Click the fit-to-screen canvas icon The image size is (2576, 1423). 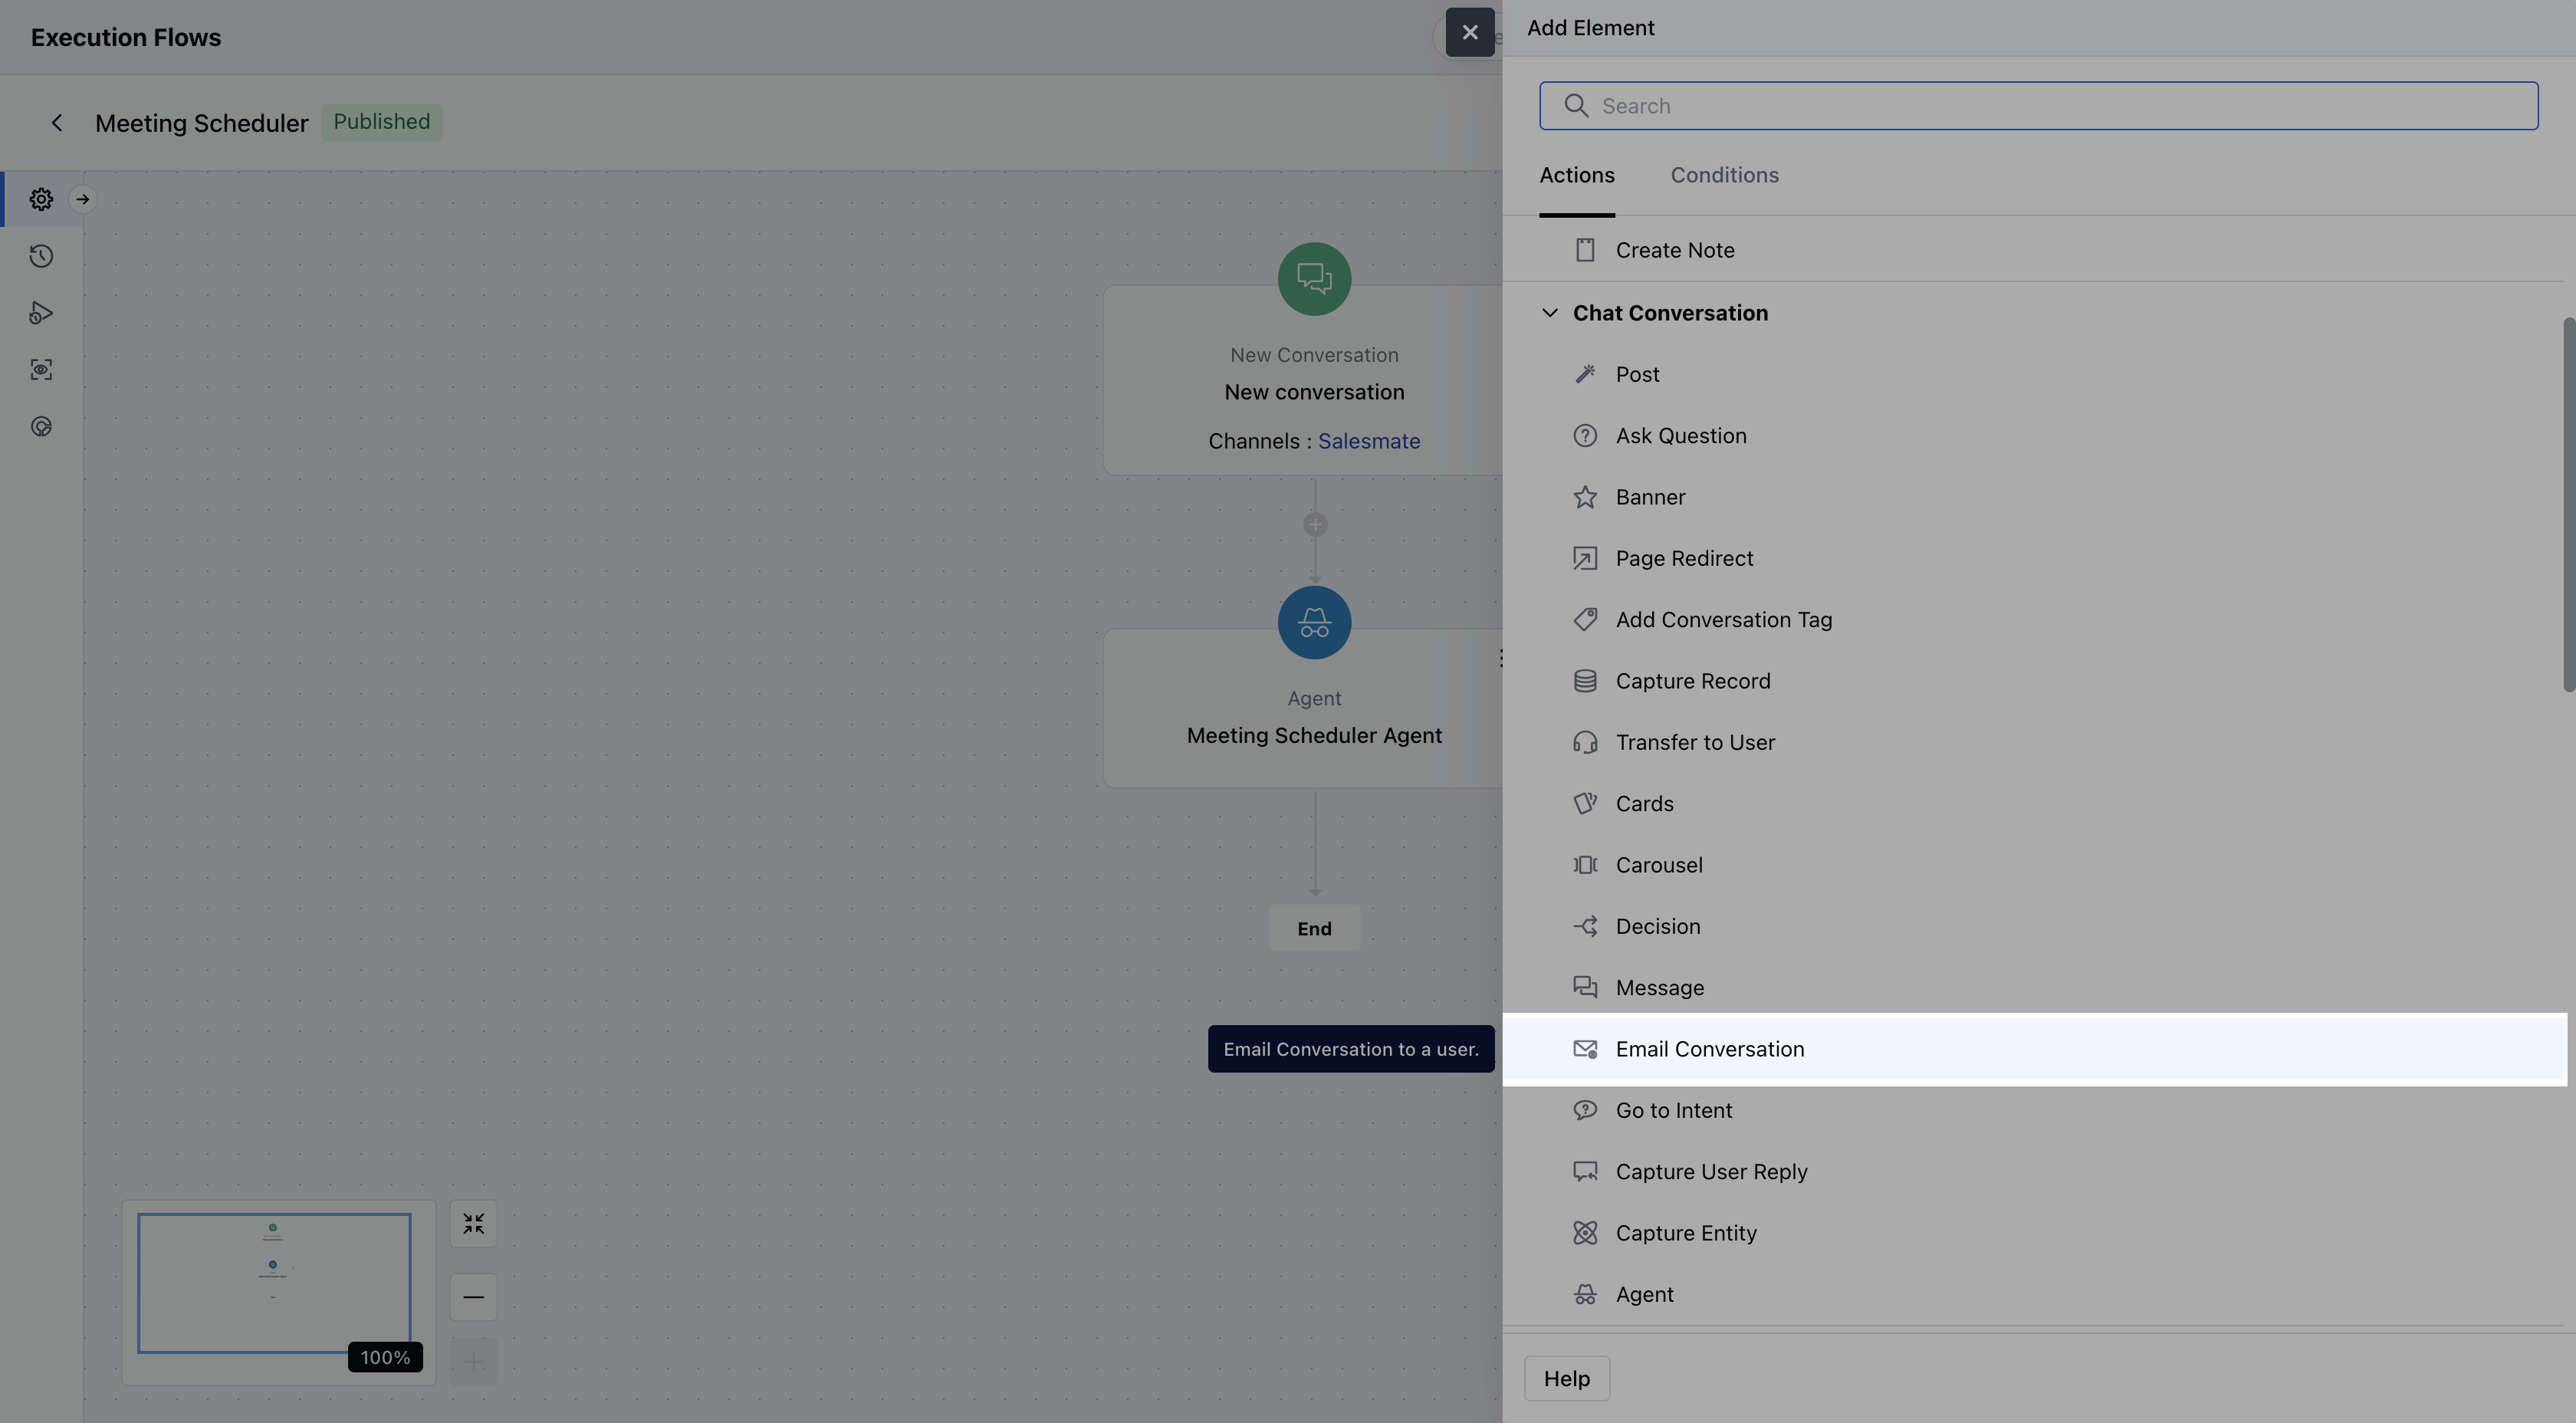473,1223
